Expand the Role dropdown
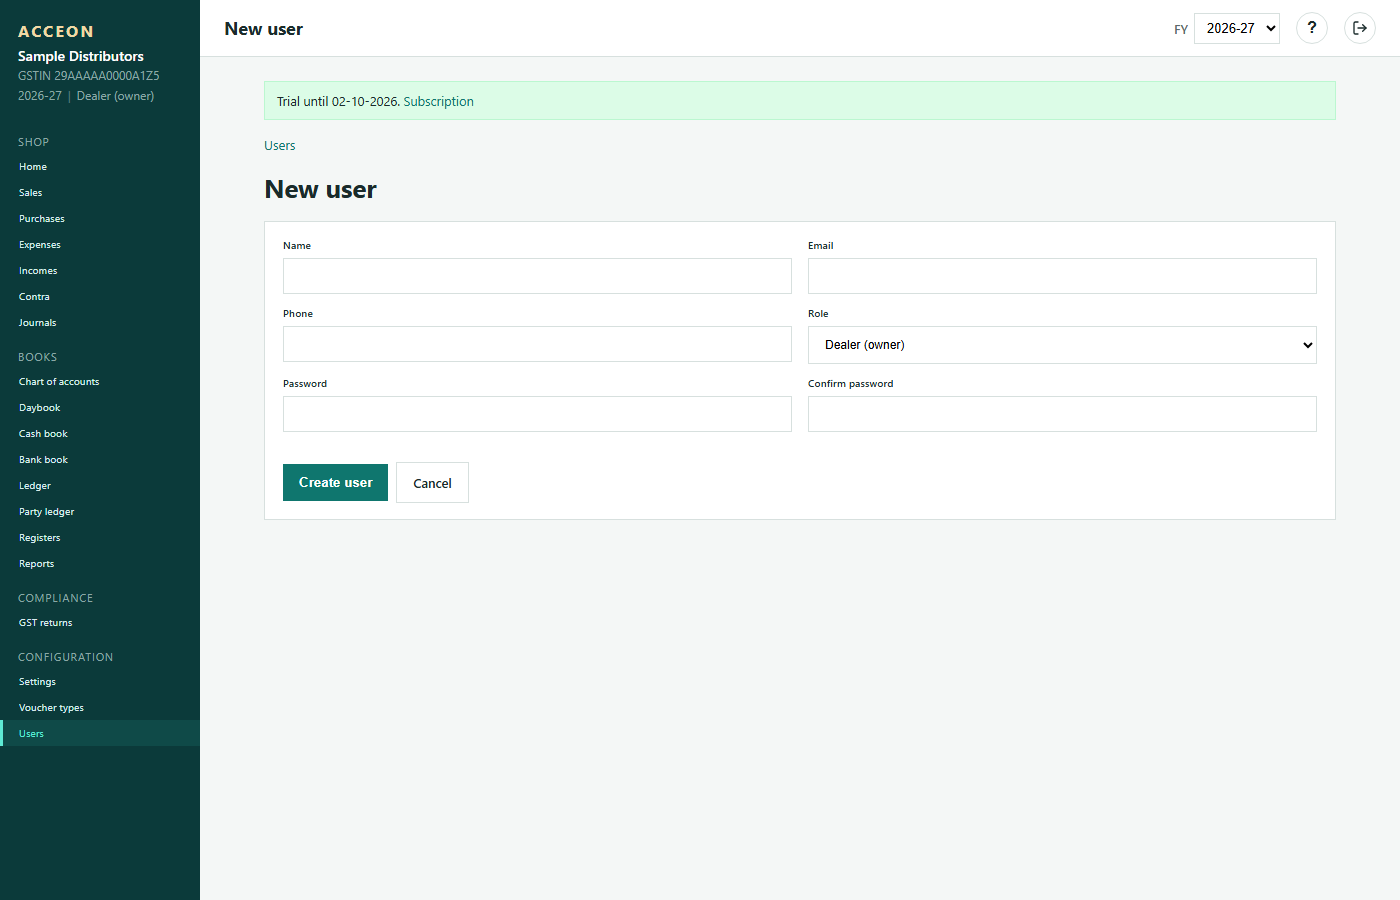1400x900 pixels. click(1062, 345)
